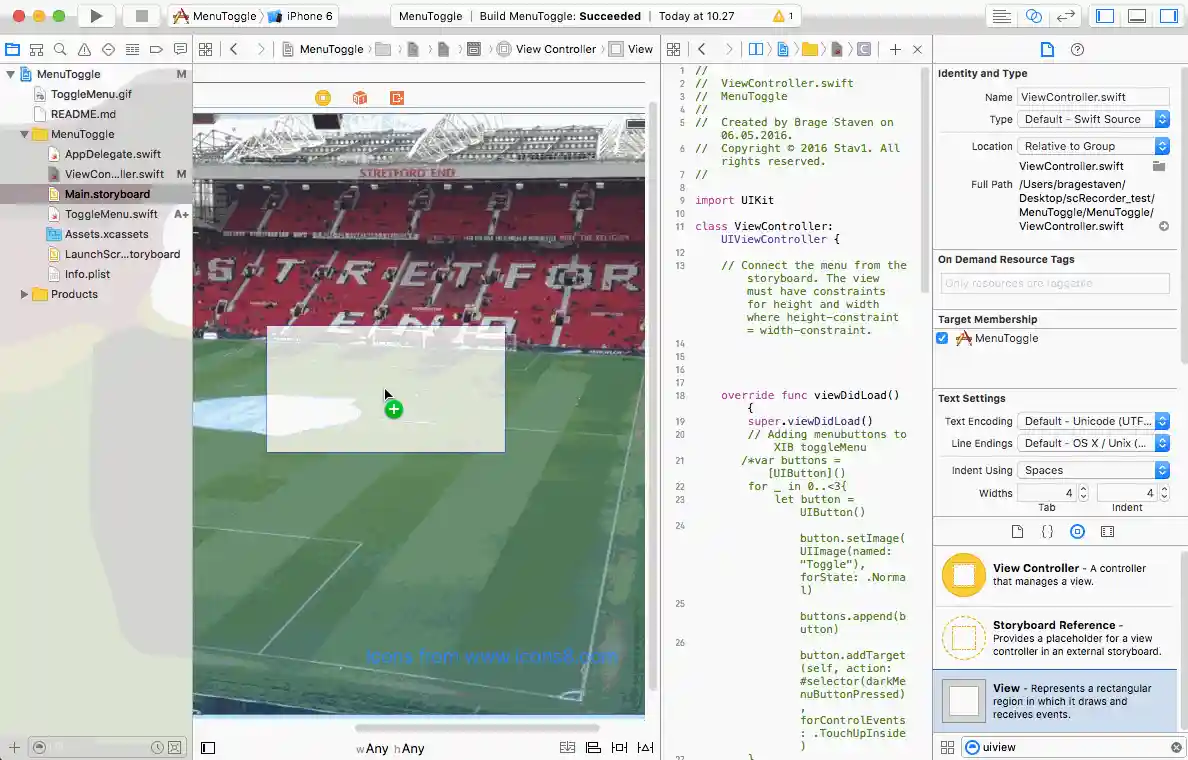Click the Run button to build the app
Viewport: 1188px width, 760px height.
tap(96, 16)
